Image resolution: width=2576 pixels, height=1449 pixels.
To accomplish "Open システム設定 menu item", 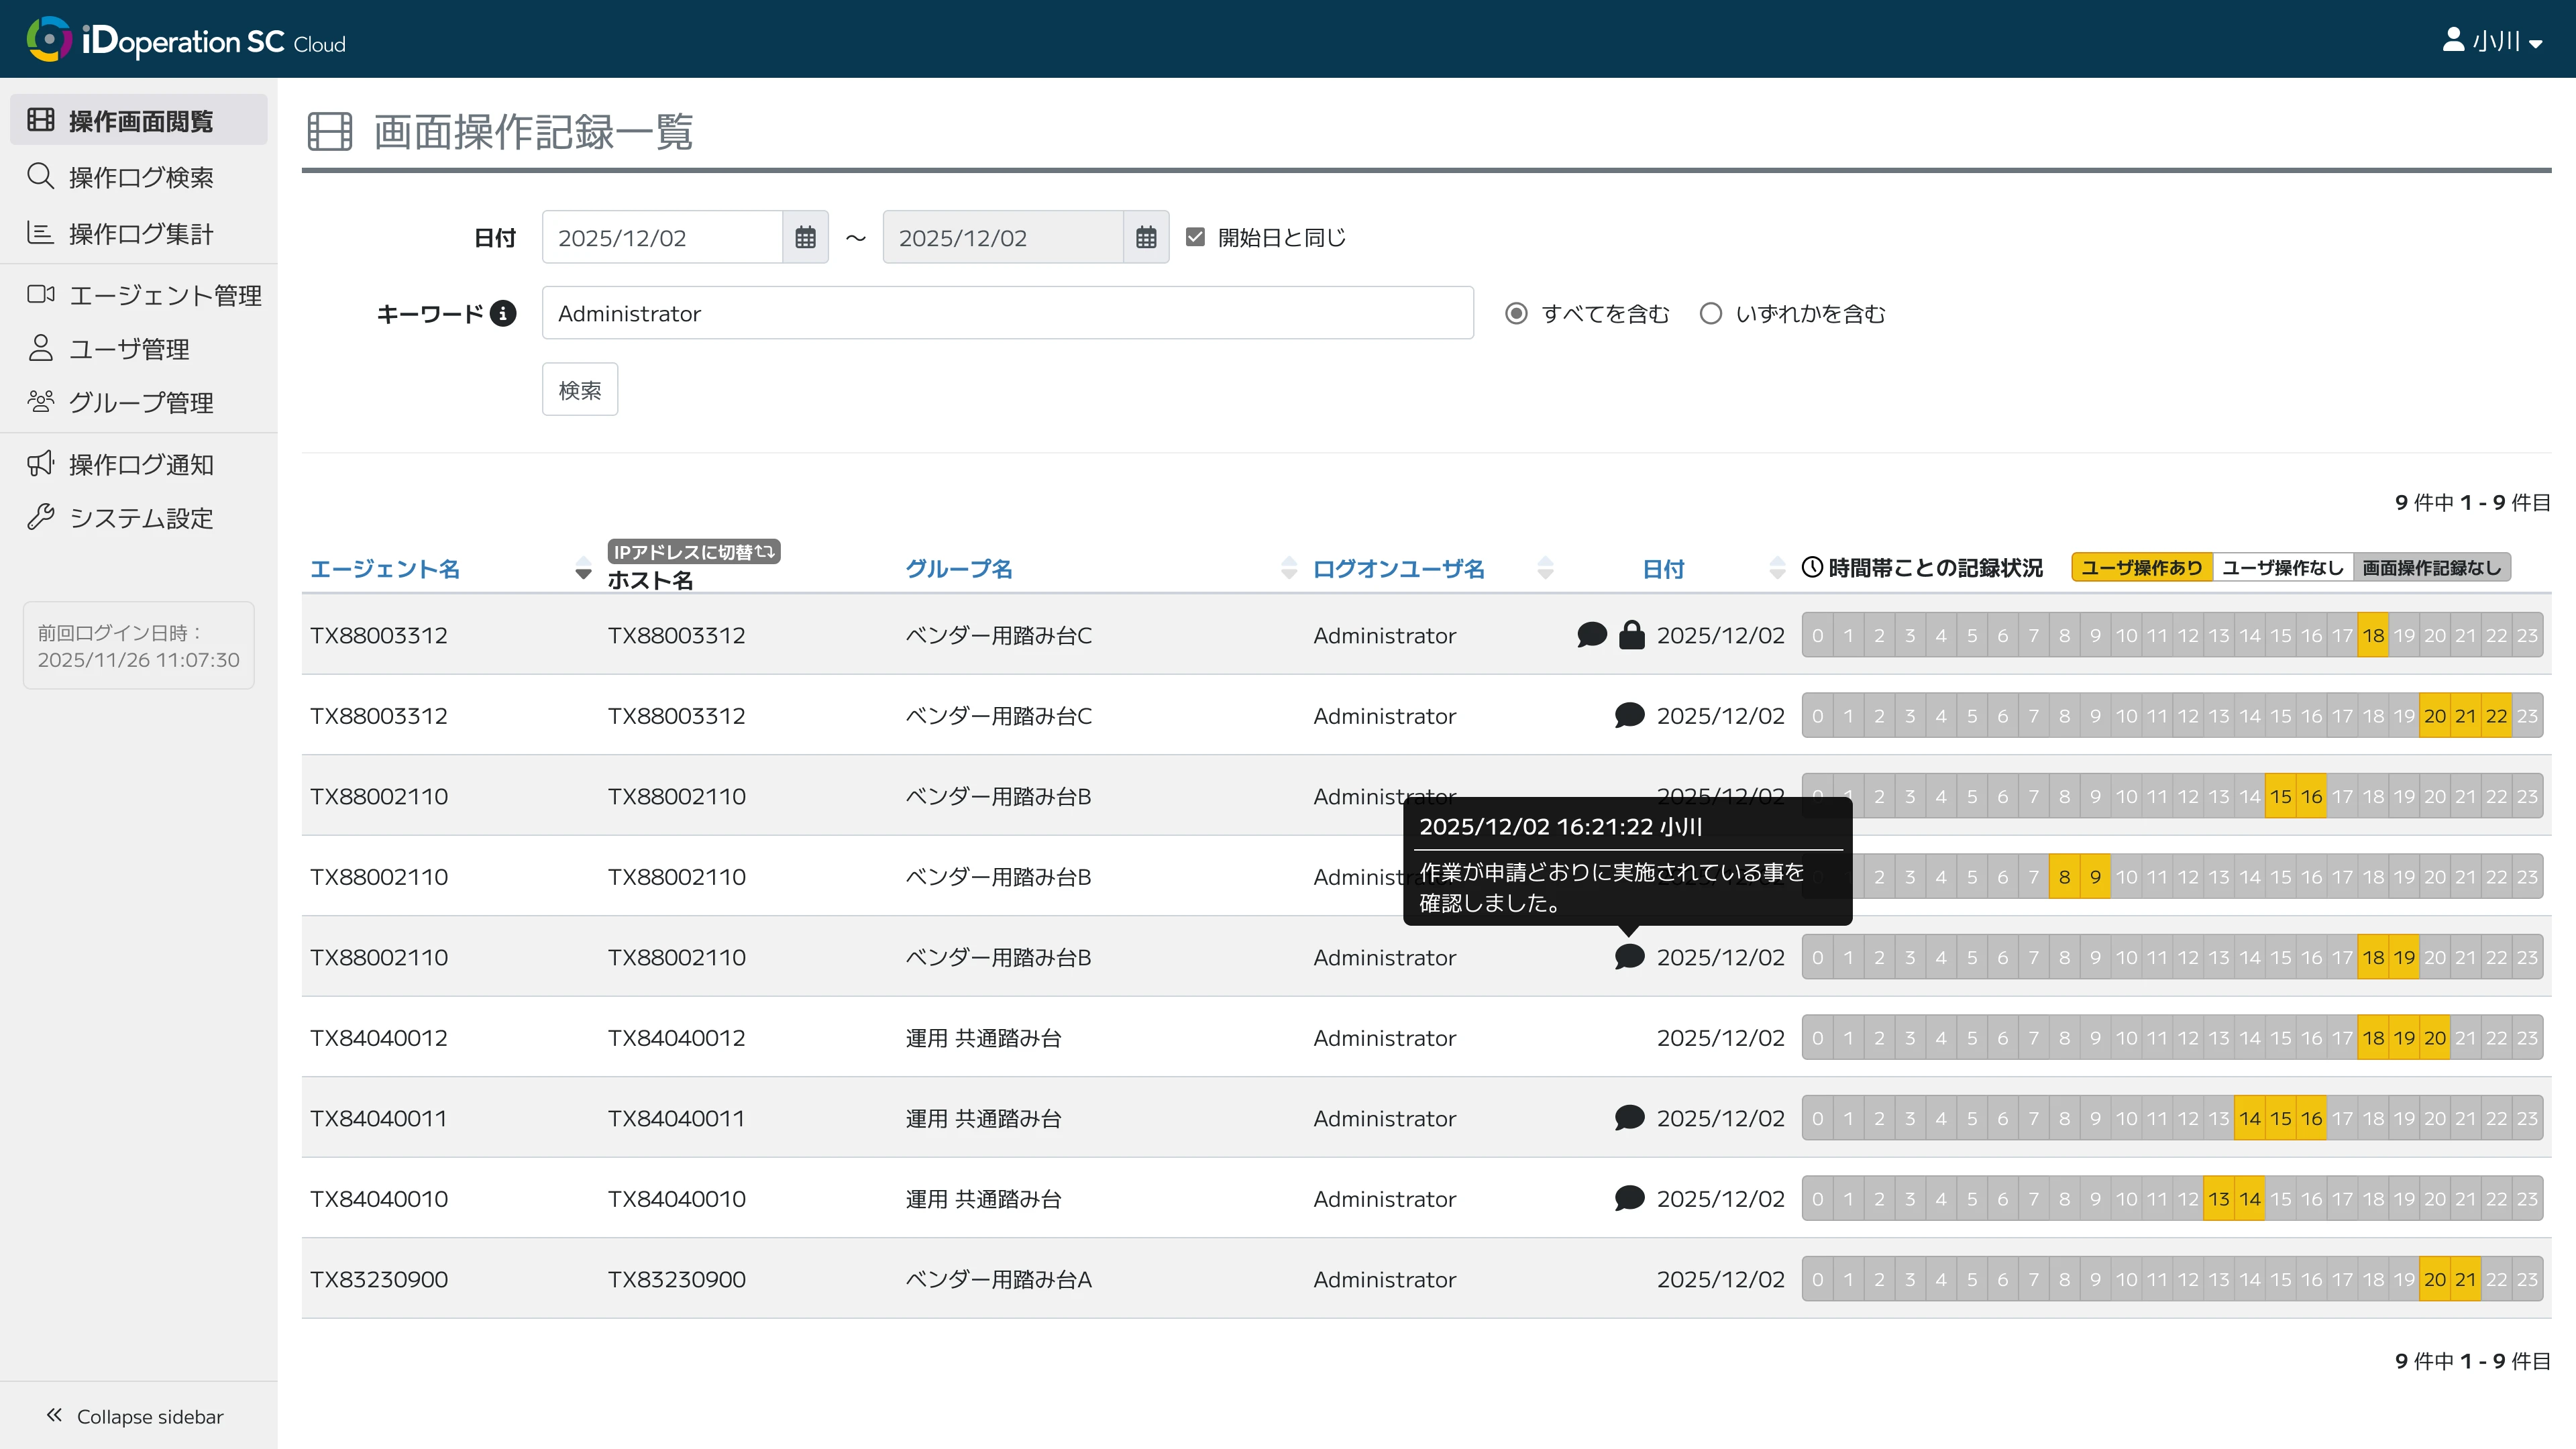I will pos(140,518).
